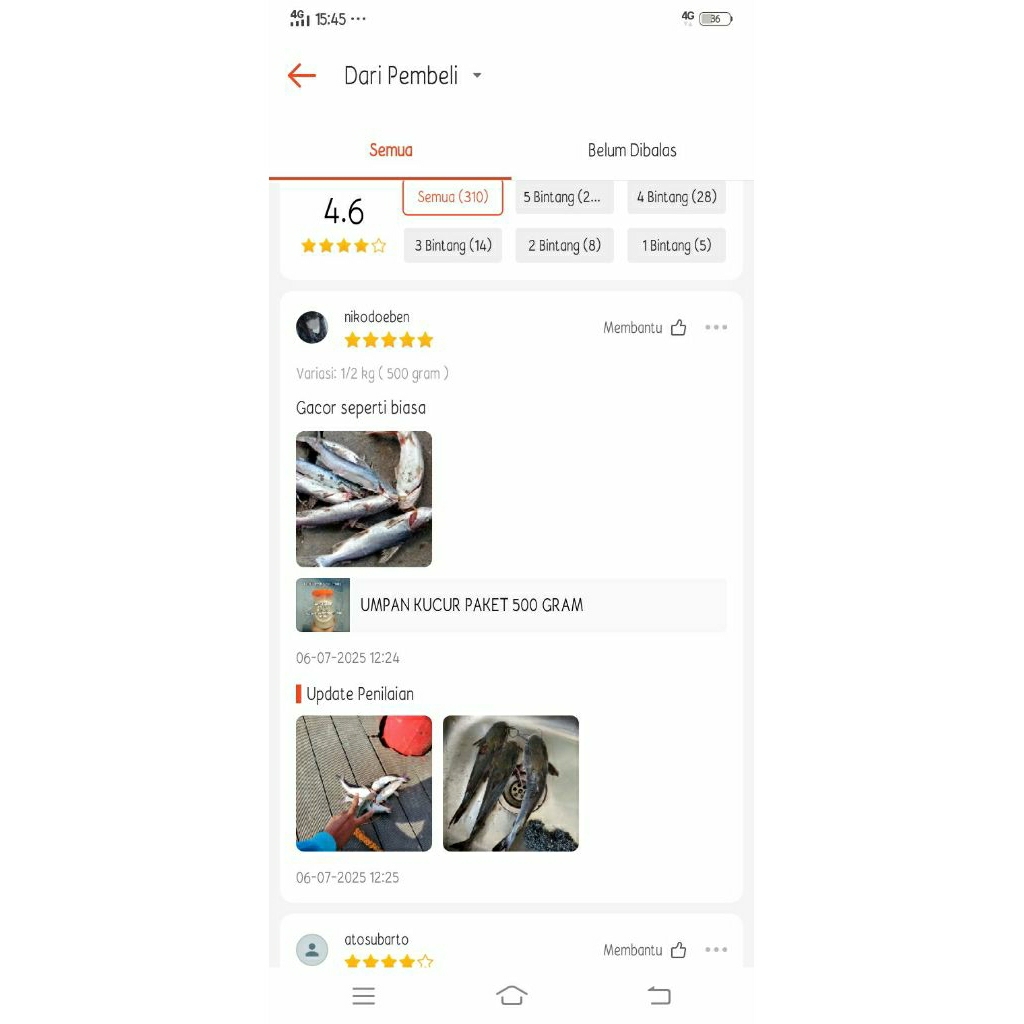Image resolution: width=1024 pixels, height=1024 pixels.
Task: Show only 3 Bintang (14) reviews
Action: [453, 246]
